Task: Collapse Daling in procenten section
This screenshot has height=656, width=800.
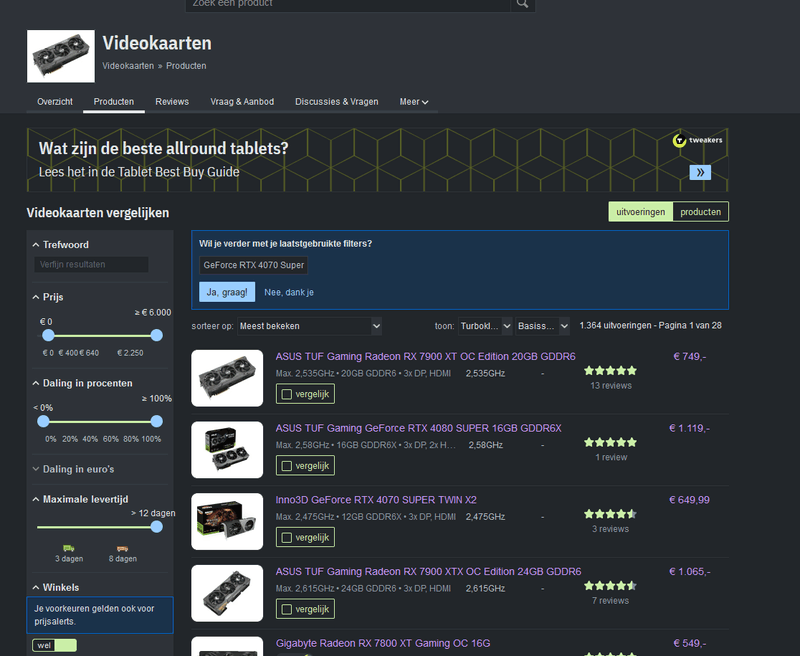Action: (x=82, y=383)
